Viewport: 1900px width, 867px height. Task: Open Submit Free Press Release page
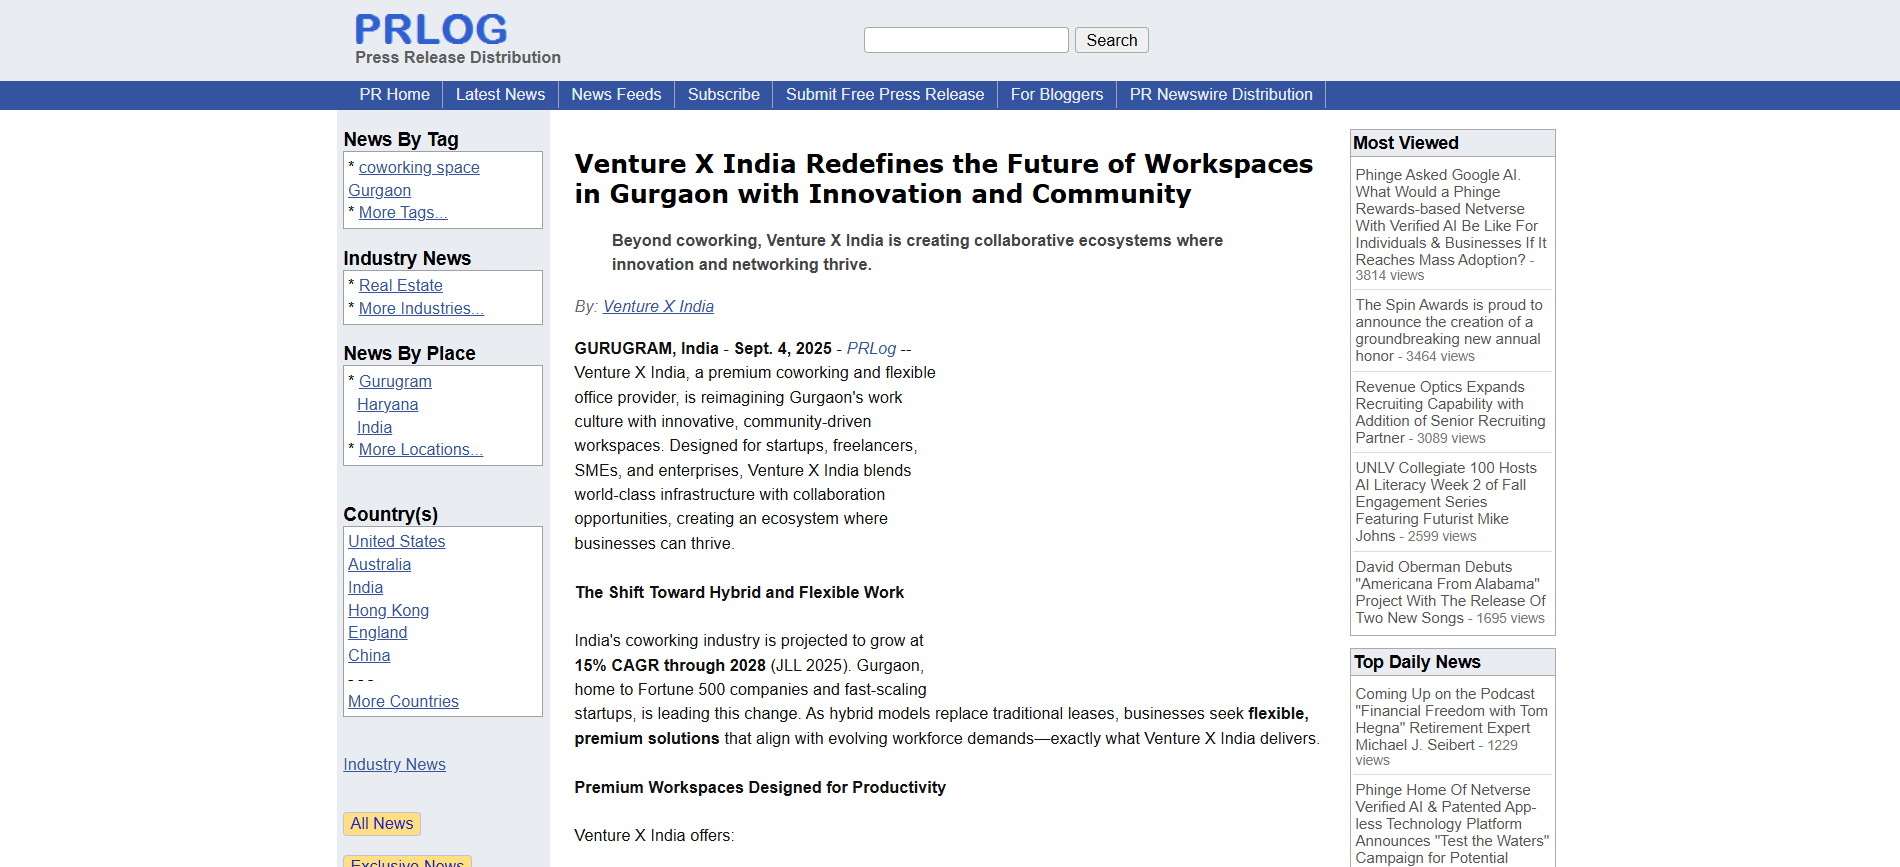pos(884,95)
